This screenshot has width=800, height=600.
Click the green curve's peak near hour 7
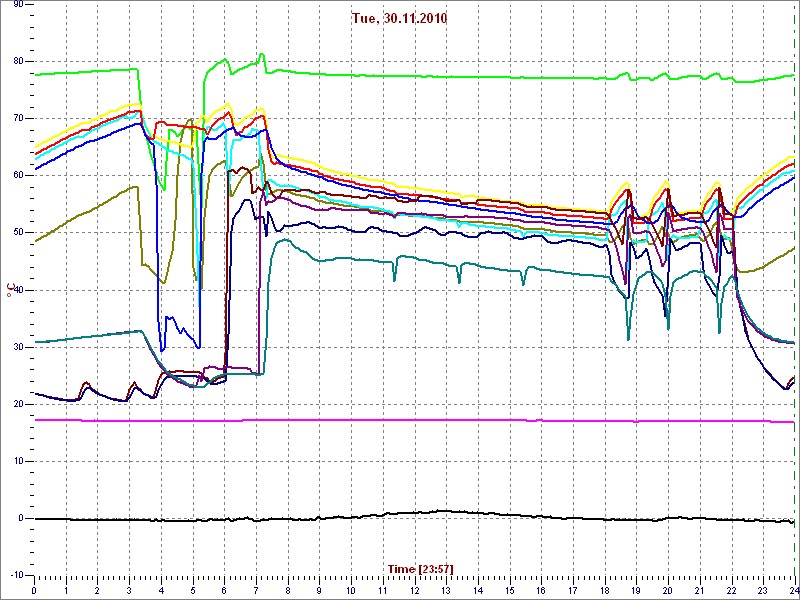click(261, 55)
